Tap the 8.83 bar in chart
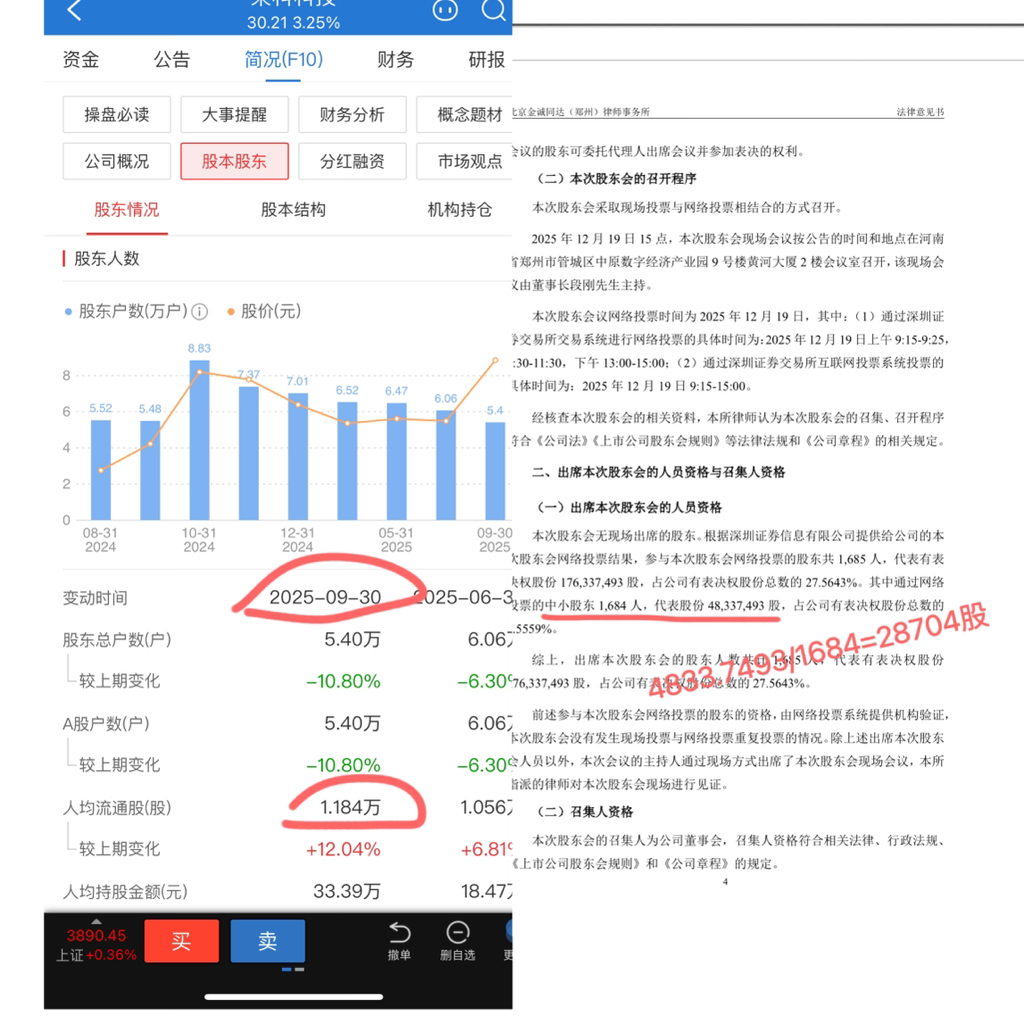This screenshot has height=1024, width=1024. [199, 440]
